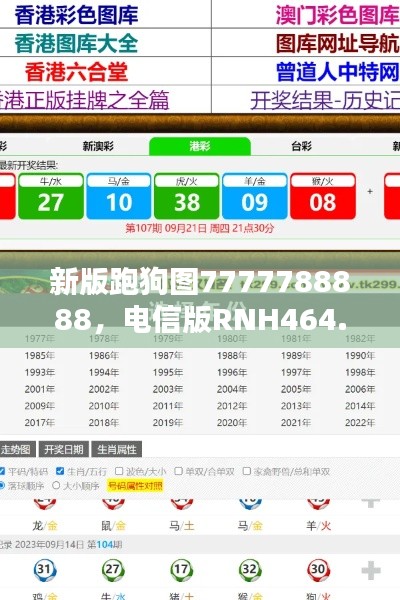
Task: Click the yellow 号码属性对照 button
Action: [x=135, y=486]
